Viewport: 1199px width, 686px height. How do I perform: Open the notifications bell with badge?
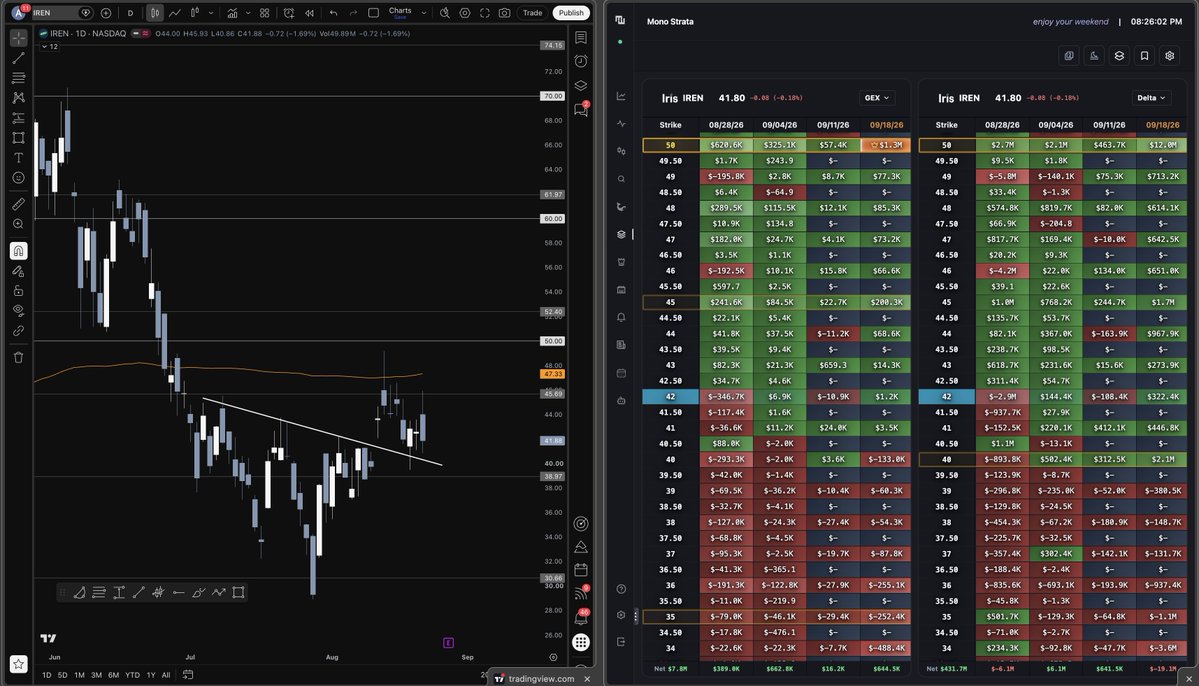tap(583, 617)
